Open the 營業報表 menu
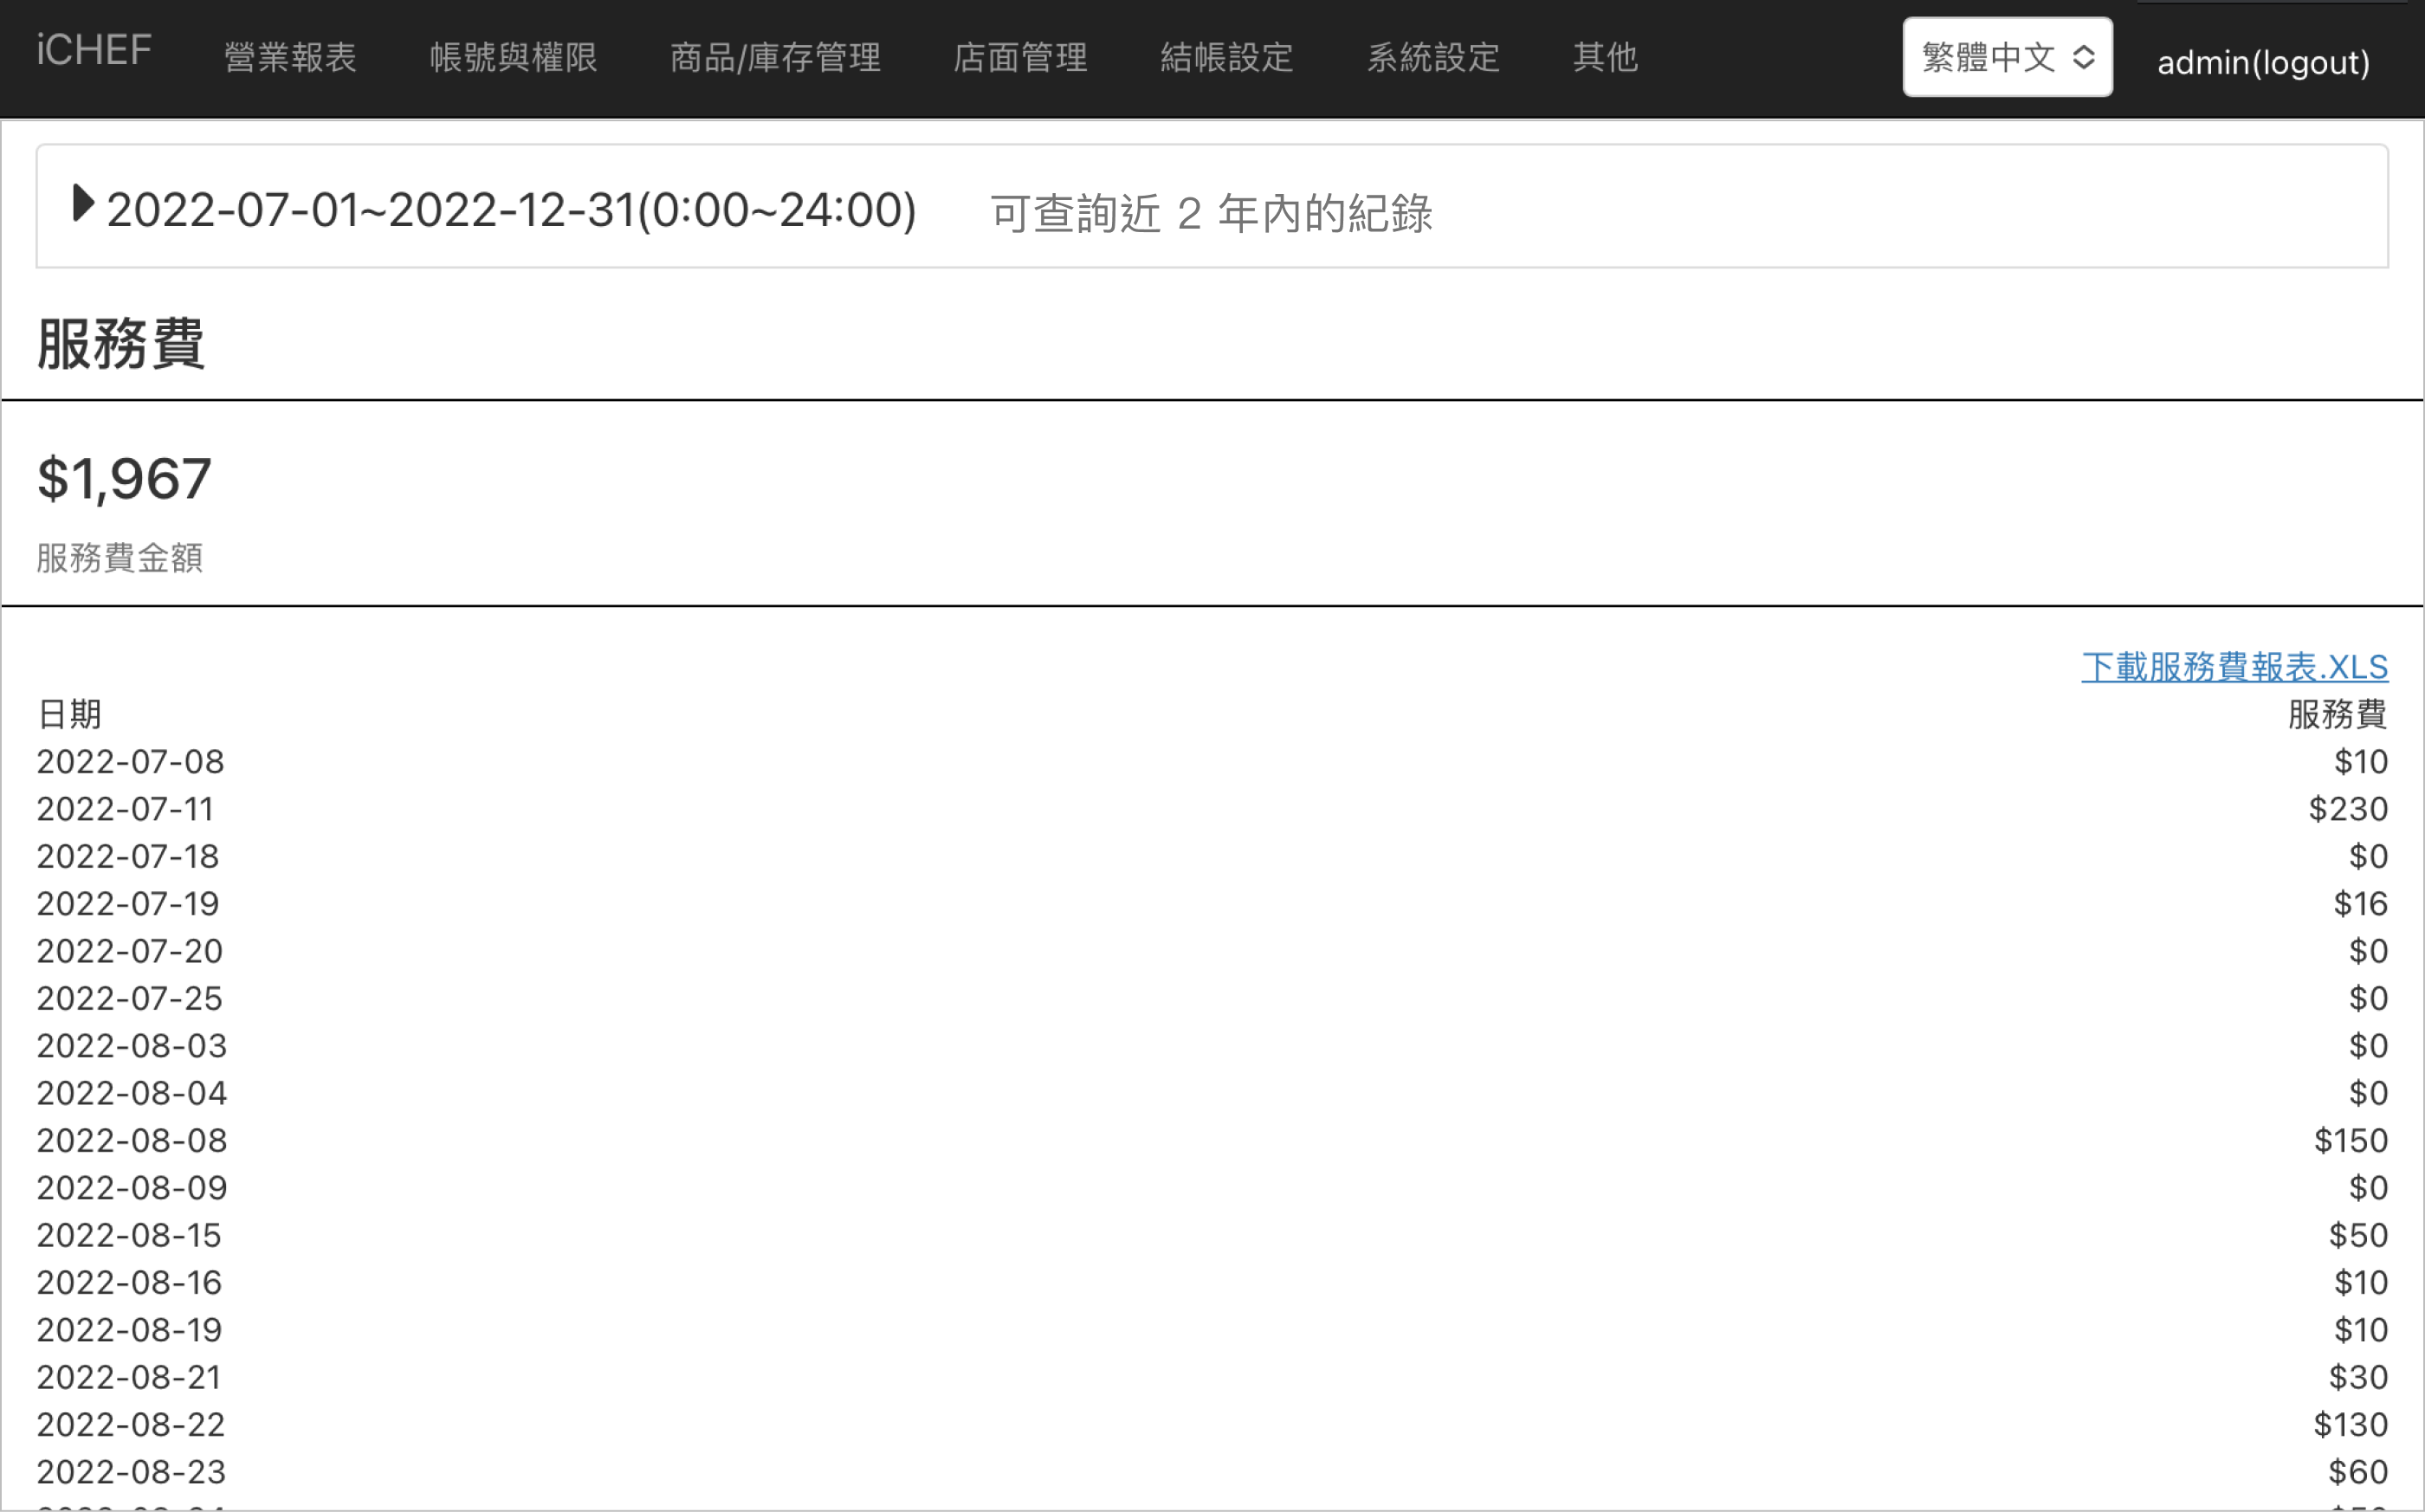 [290, 57]
